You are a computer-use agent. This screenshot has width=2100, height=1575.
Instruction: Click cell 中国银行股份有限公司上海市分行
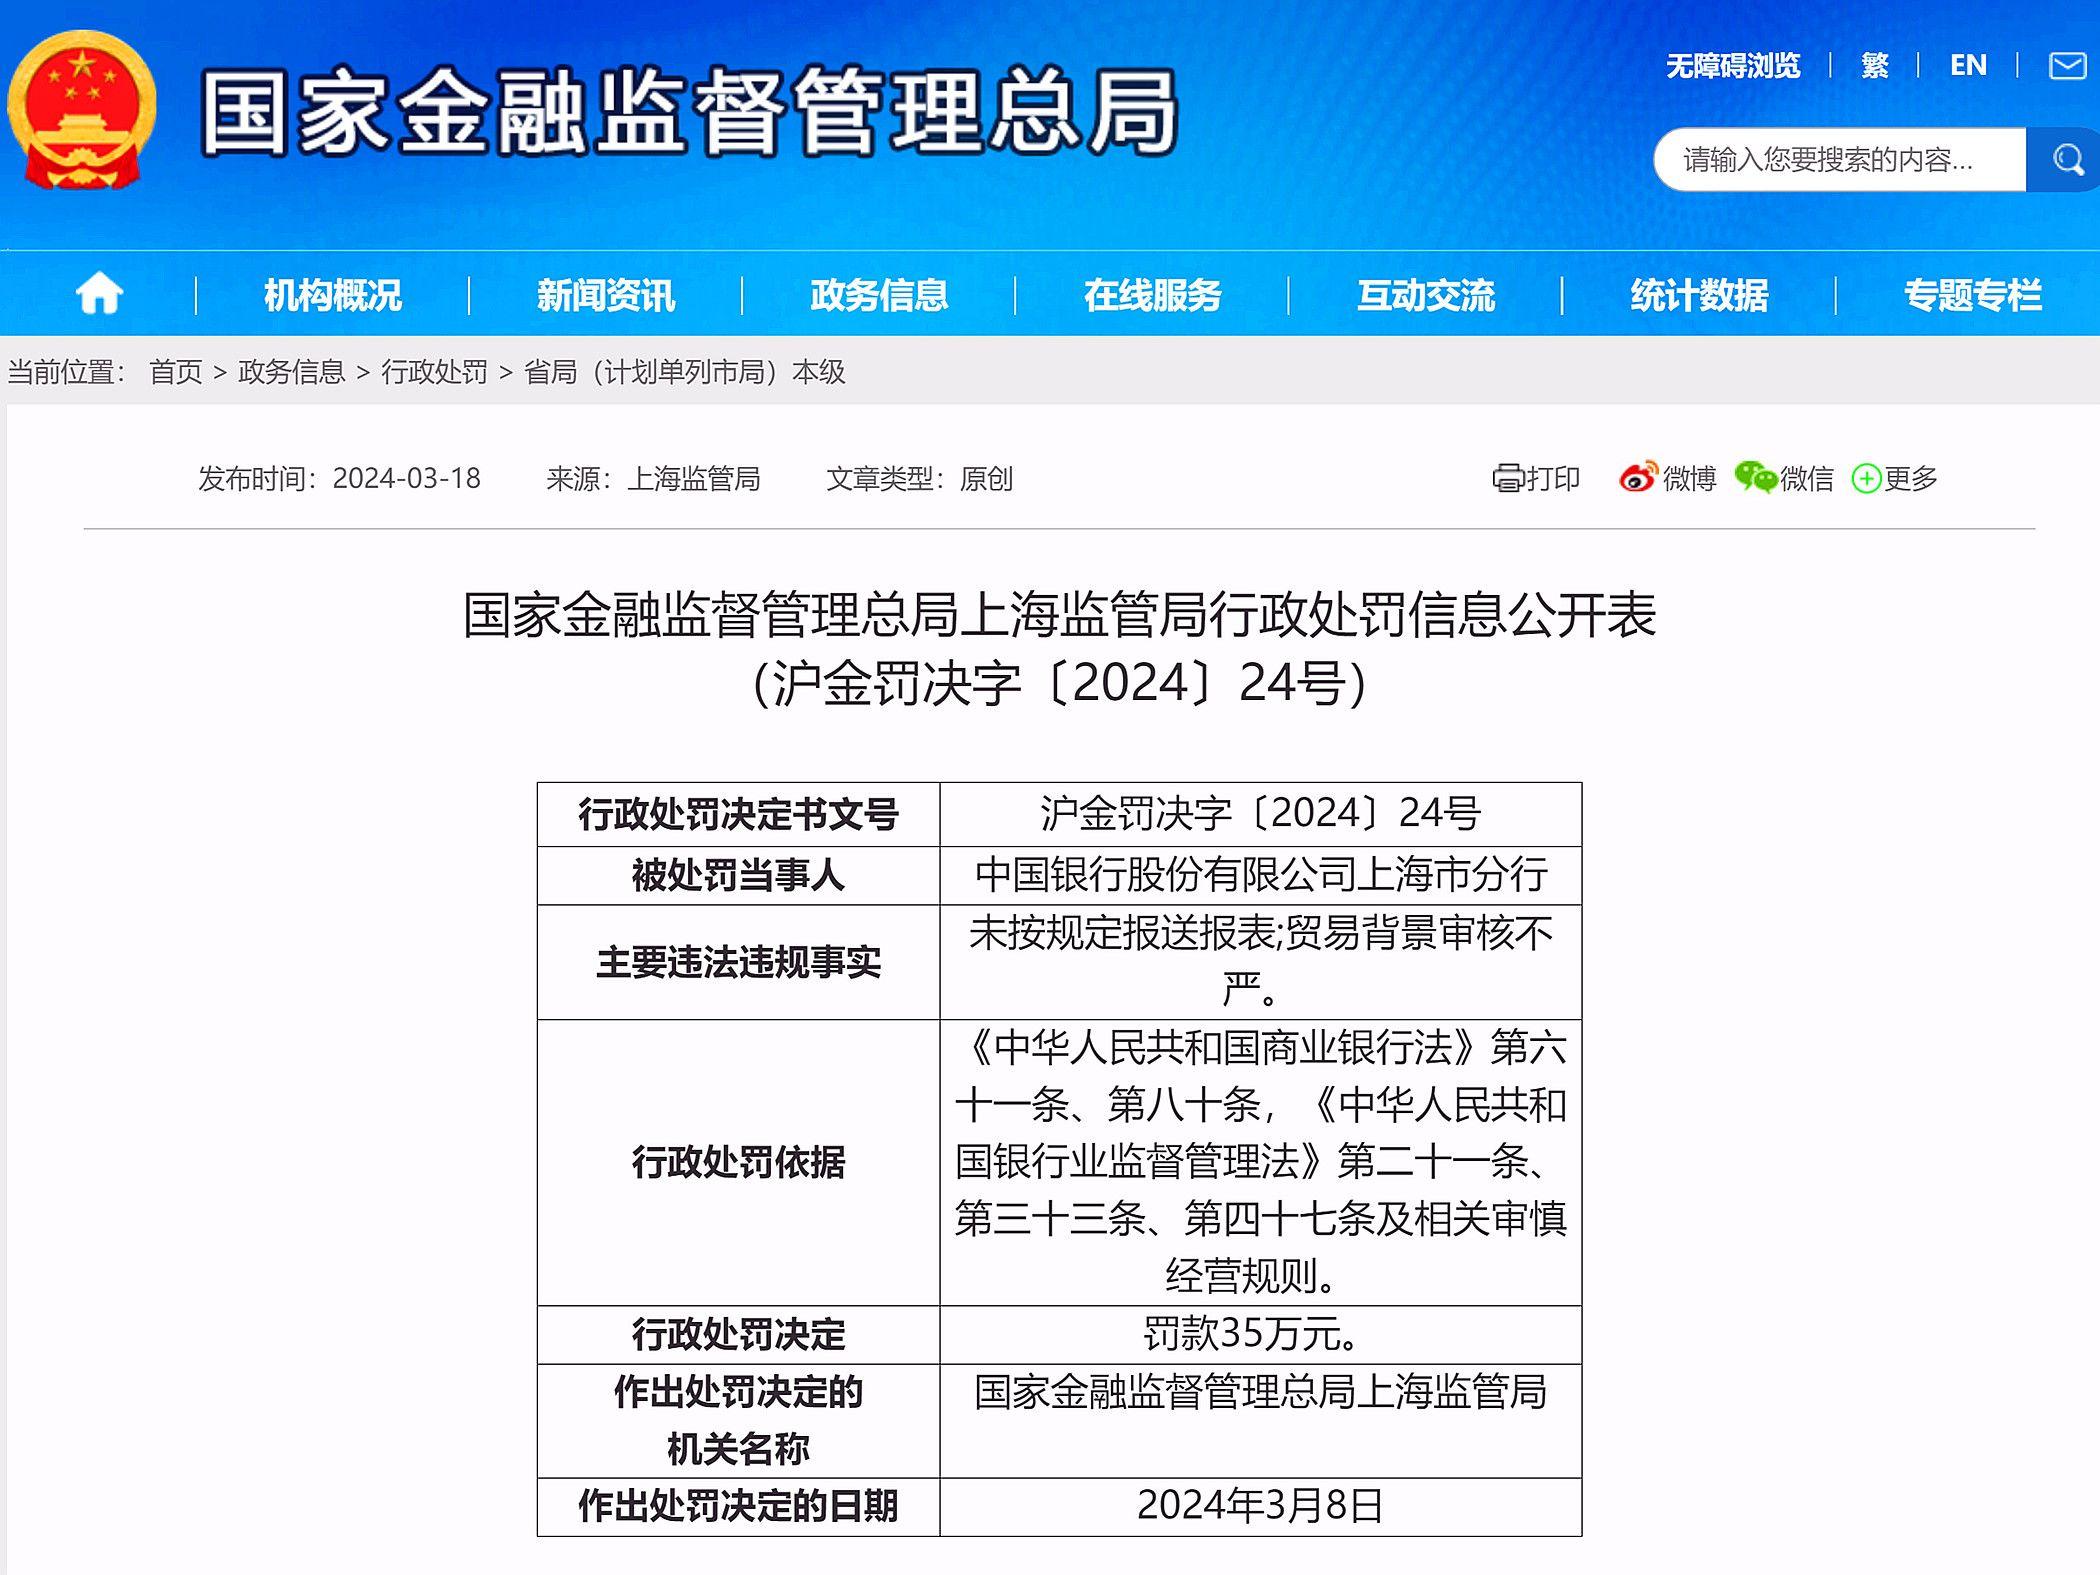click(1260, 876)
